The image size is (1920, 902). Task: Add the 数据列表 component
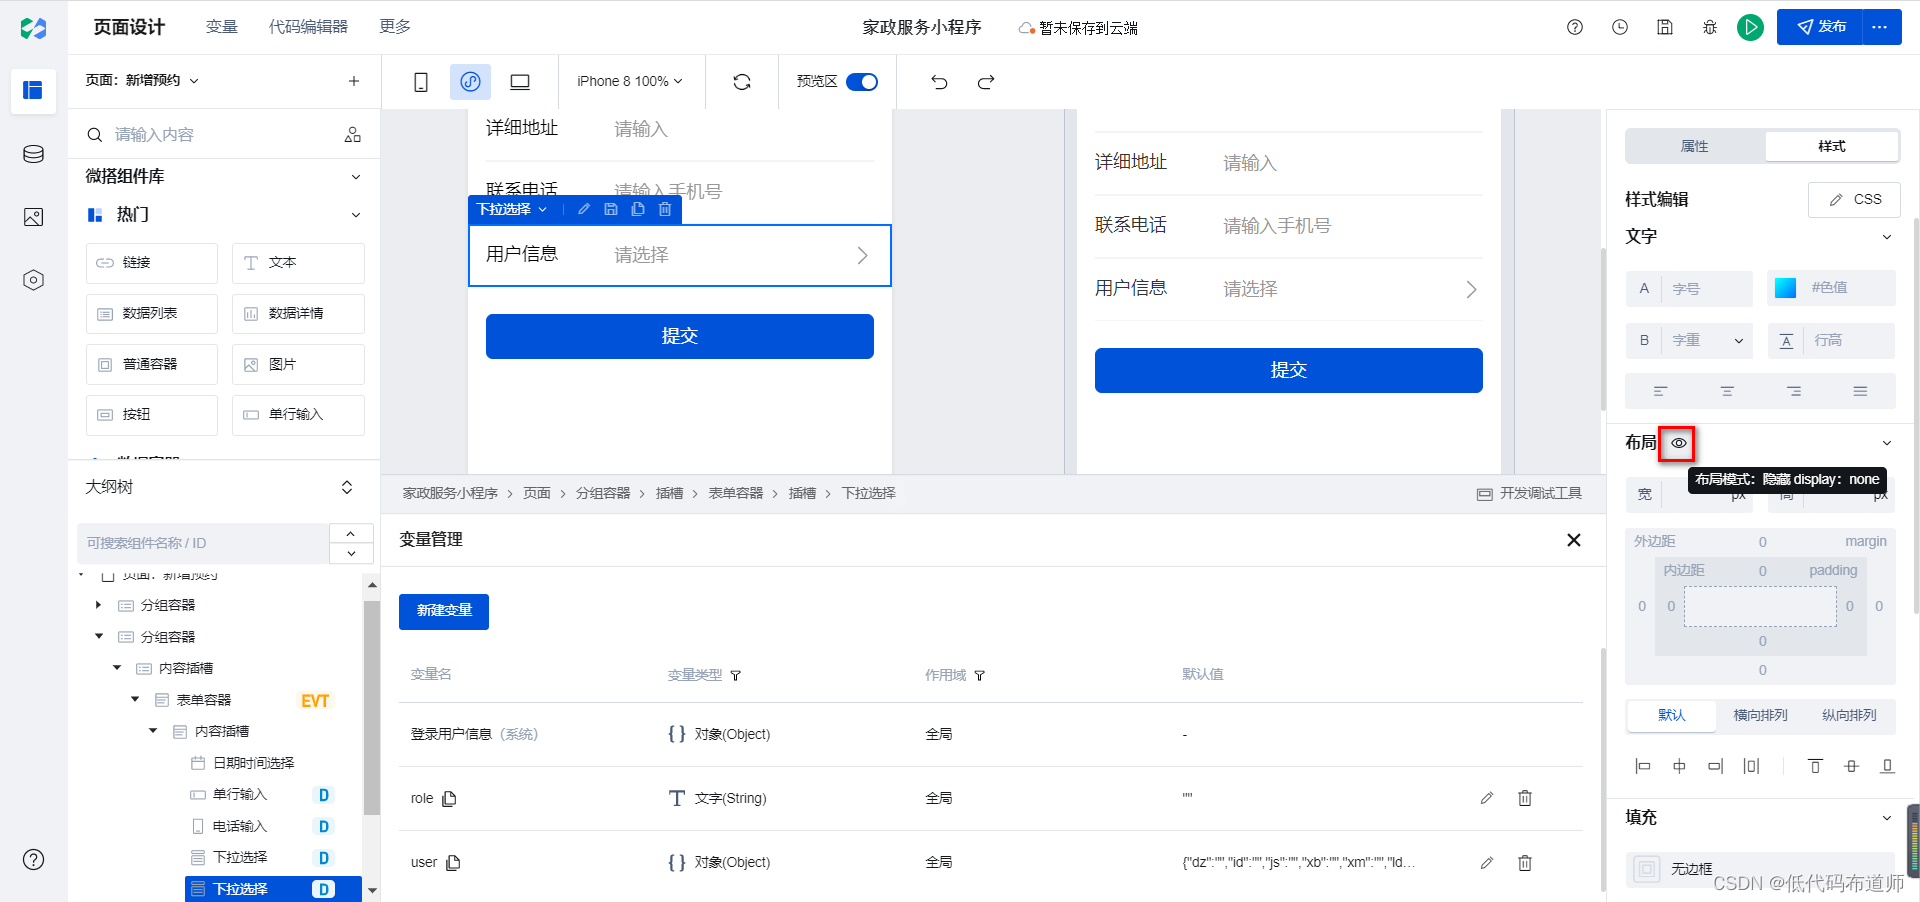click(152, 314)
